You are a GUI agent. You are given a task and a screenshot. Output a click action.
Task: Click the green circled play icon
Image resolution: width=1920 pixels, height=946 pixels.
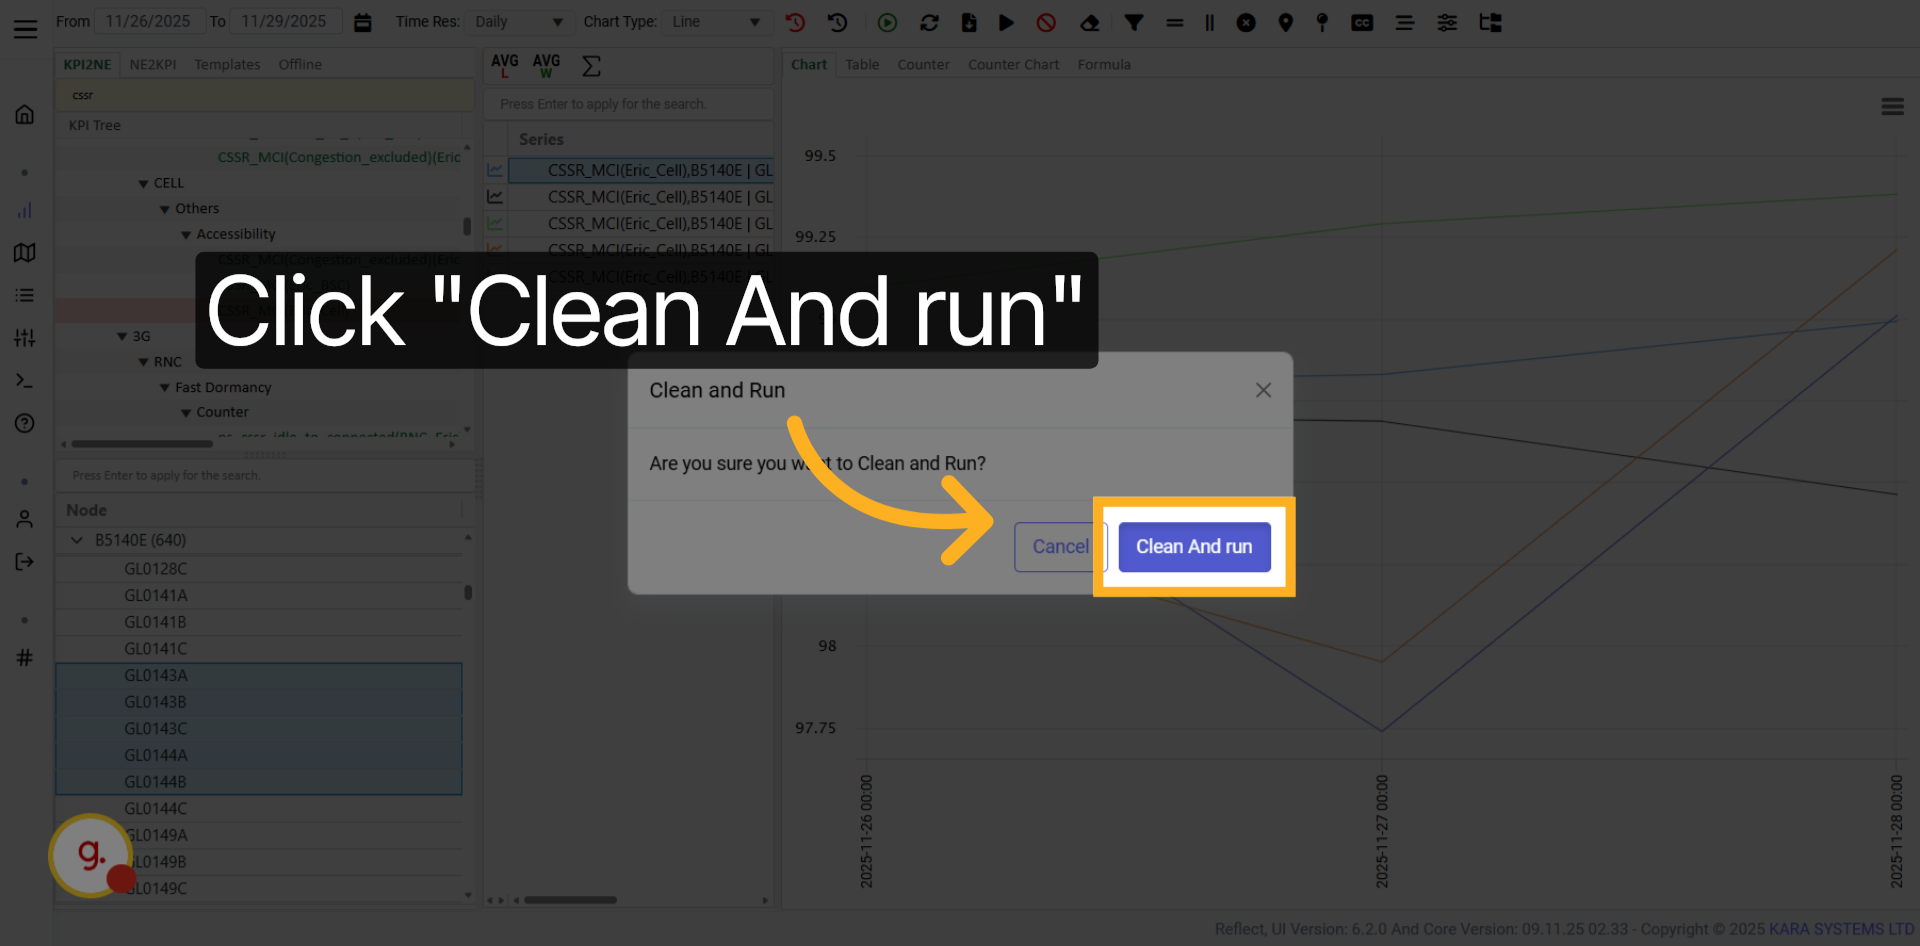click(887, 22)
